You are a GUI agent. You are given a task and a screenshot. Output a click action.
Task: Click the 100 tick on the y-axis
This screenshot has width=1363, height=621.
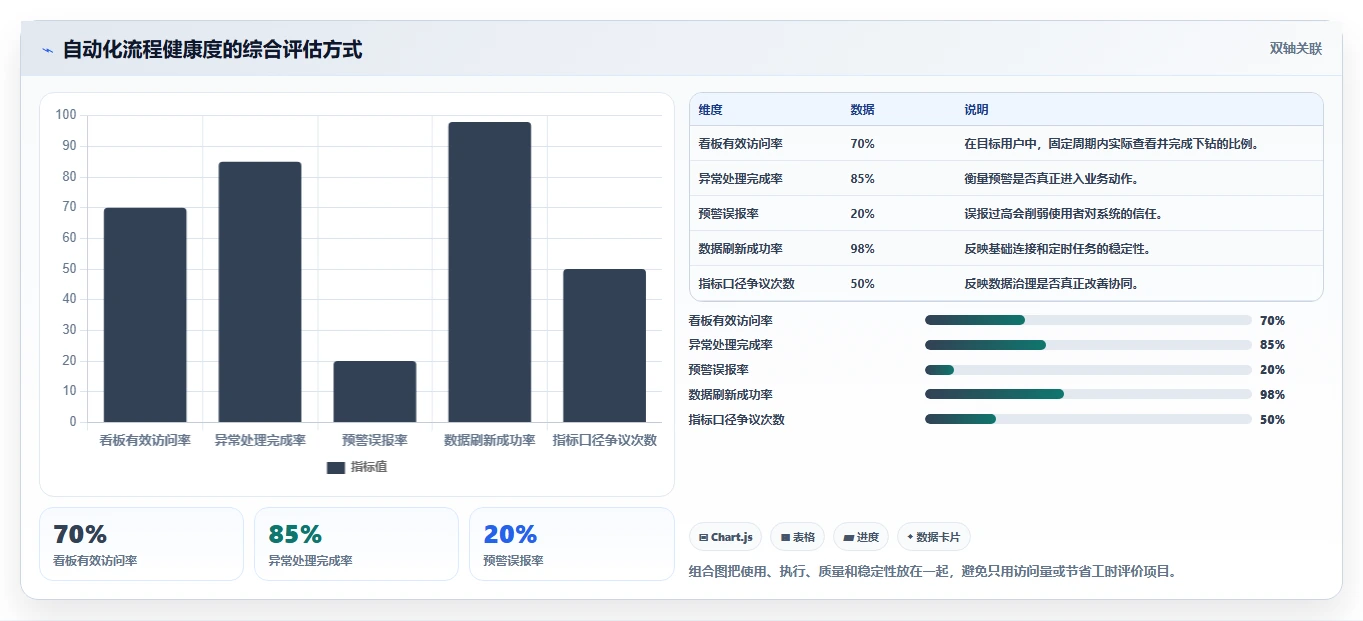coord(66,115)
